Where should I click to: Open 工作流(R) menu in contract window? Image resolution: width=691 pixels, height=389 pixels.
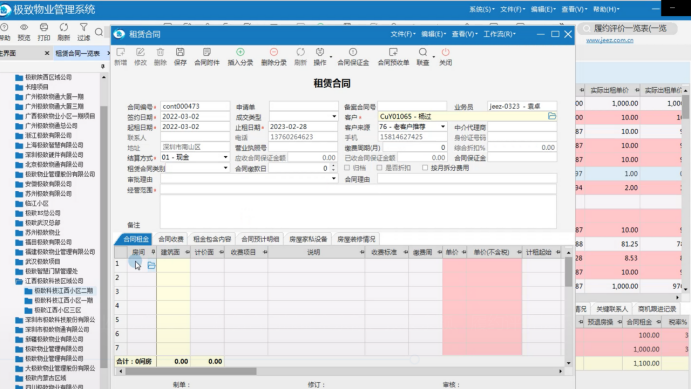coord(499,34)
